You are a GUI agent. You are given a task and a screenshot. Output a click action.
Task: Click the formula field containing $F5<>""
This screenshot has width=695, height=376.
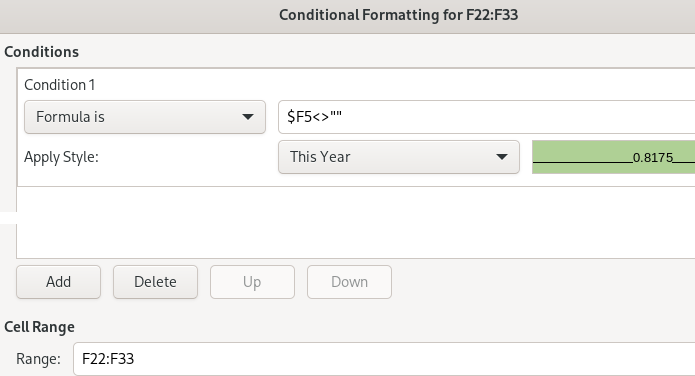point(486,117)
